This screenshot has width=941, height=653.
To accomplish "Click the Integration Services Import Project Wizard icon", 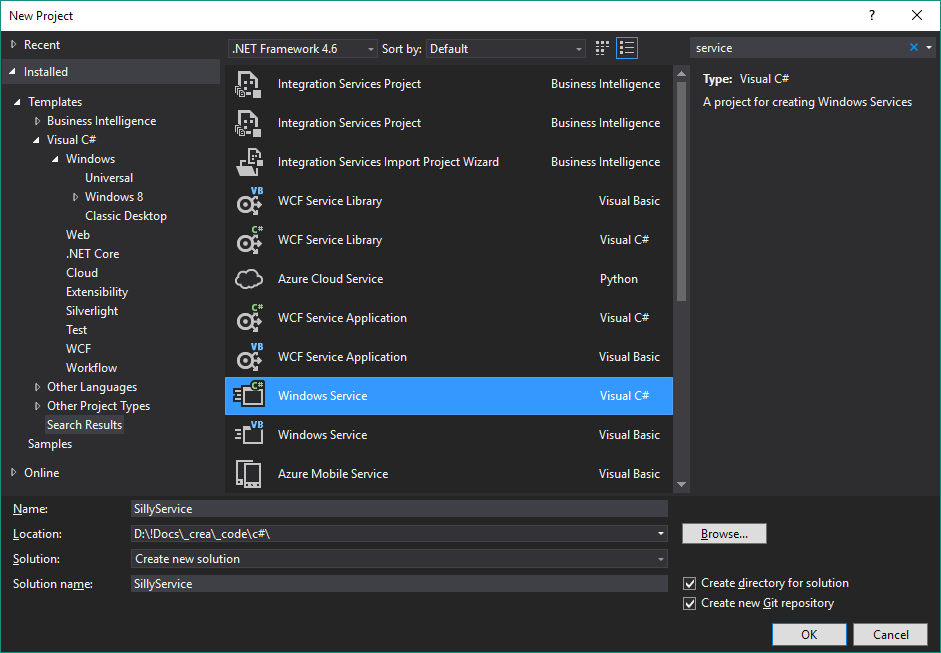I will (248, 162).
